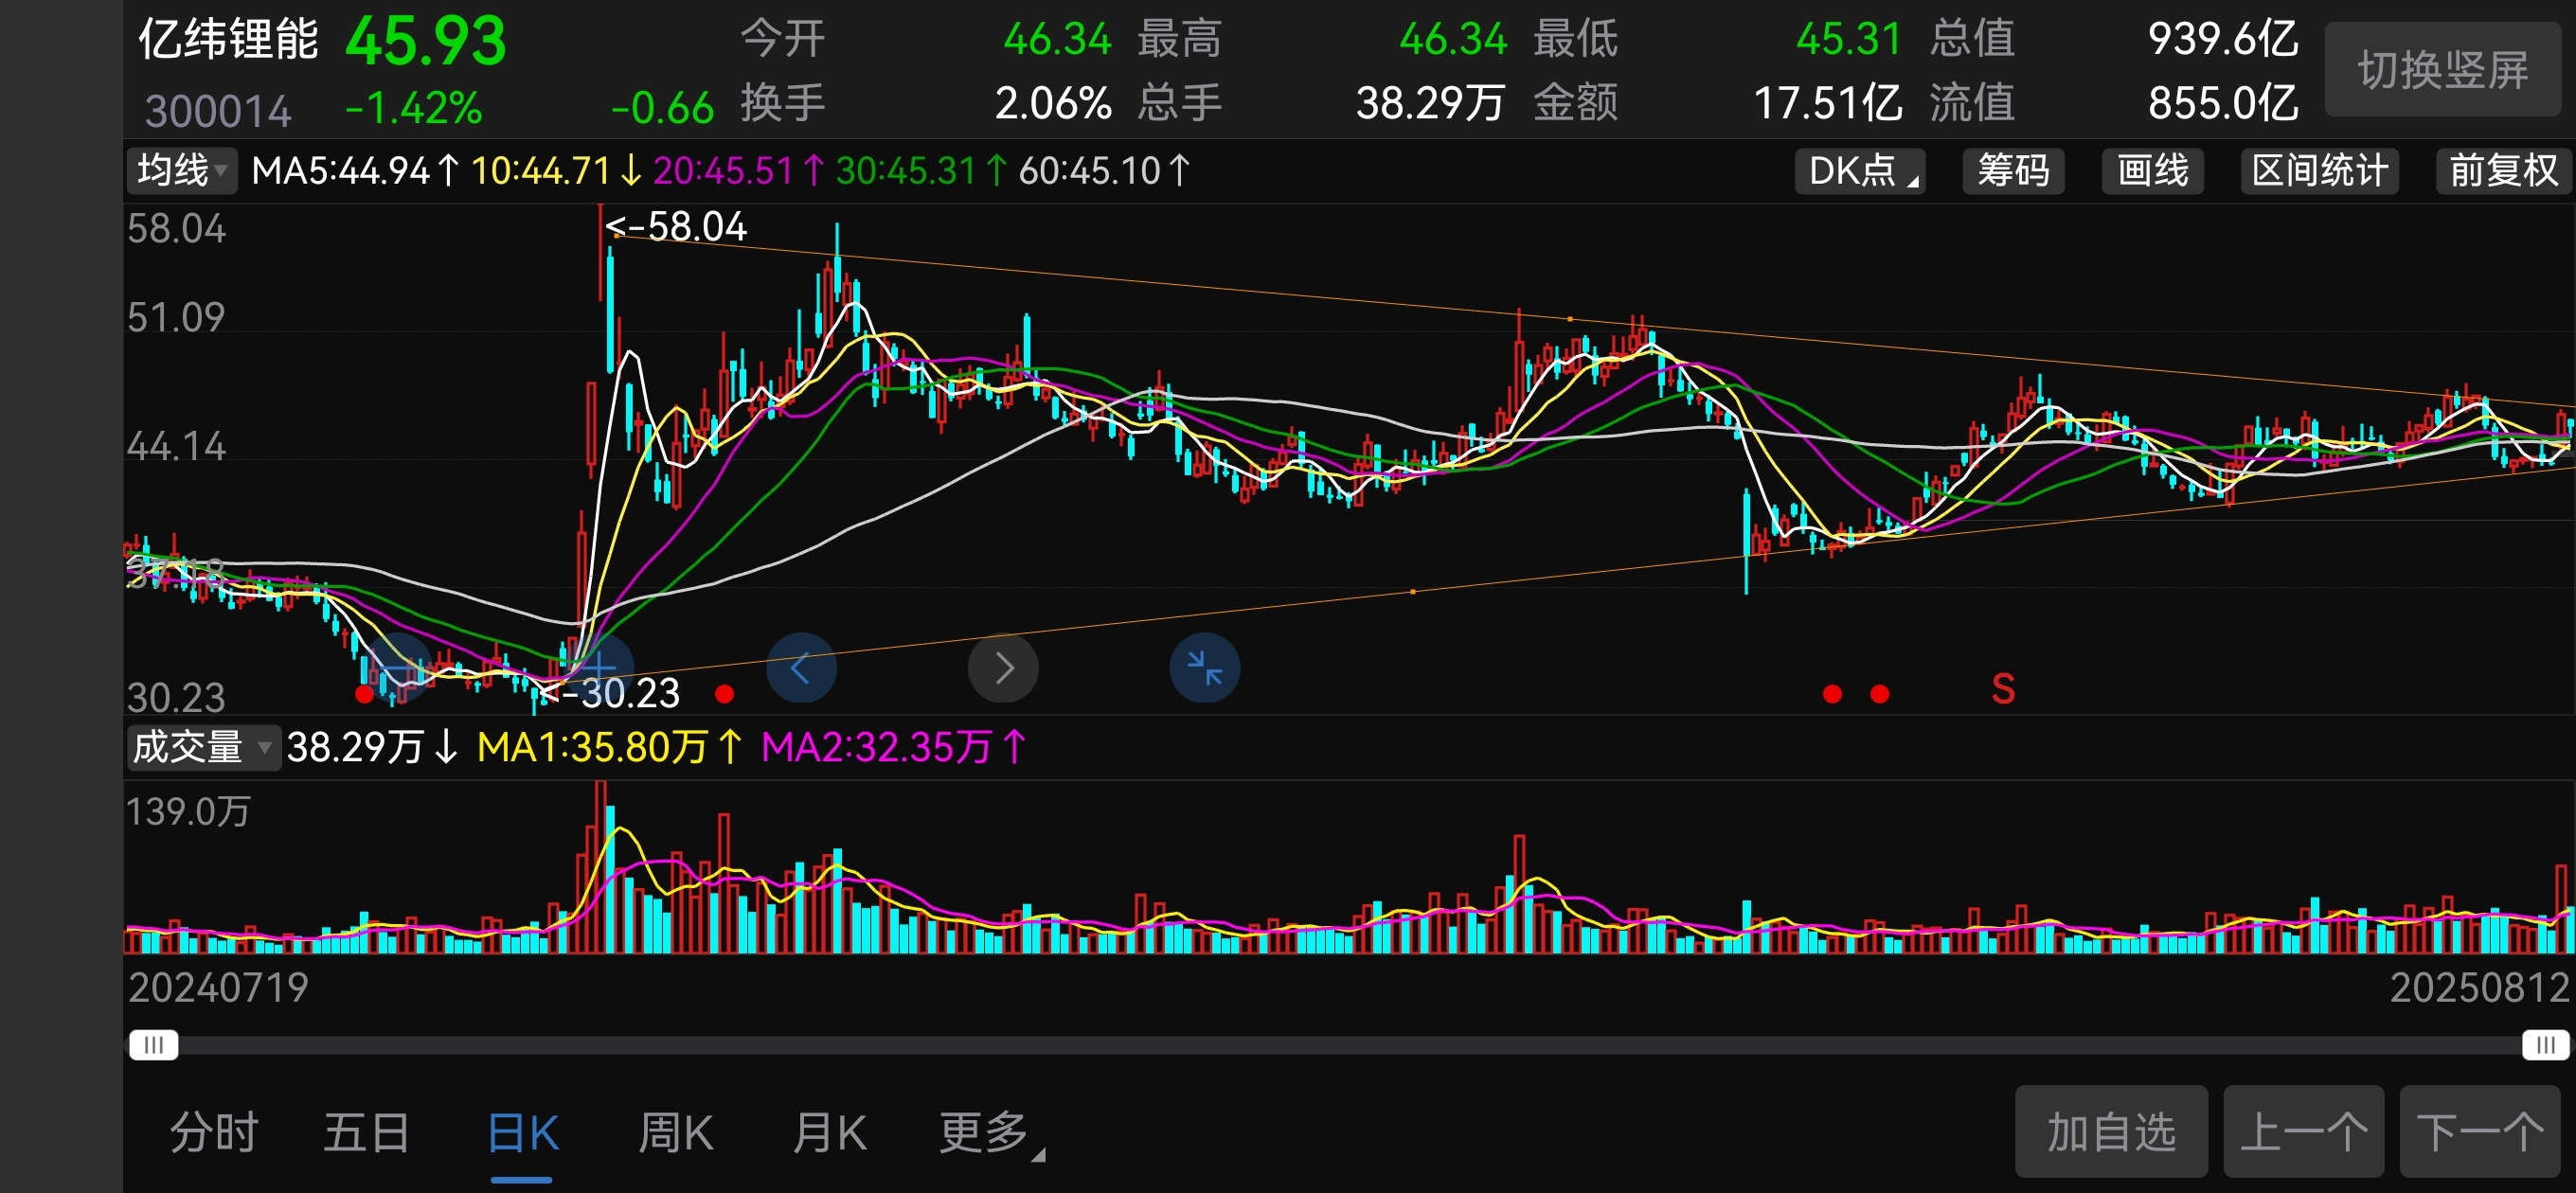The width and height of the screenshot is (2576, 1193).
Task: Open the 成交量 indicator dropdown
Action: (203, 747)
